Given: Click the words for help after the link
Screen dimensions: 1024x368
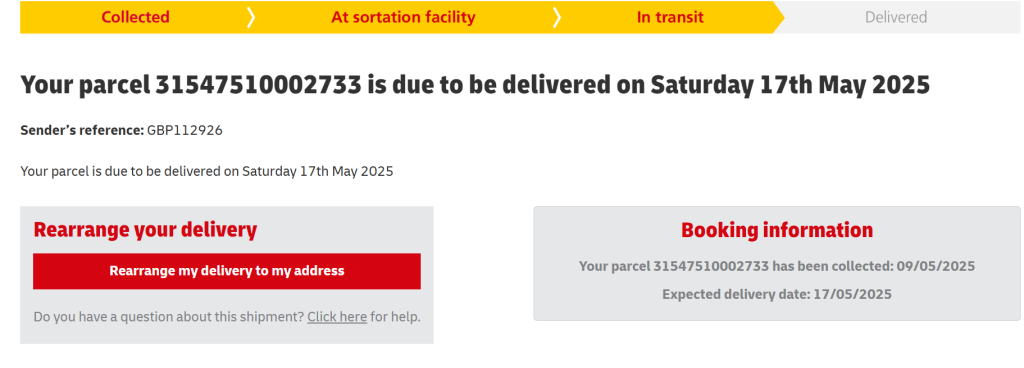Looking at the screenshot, I should pos(395,317).
